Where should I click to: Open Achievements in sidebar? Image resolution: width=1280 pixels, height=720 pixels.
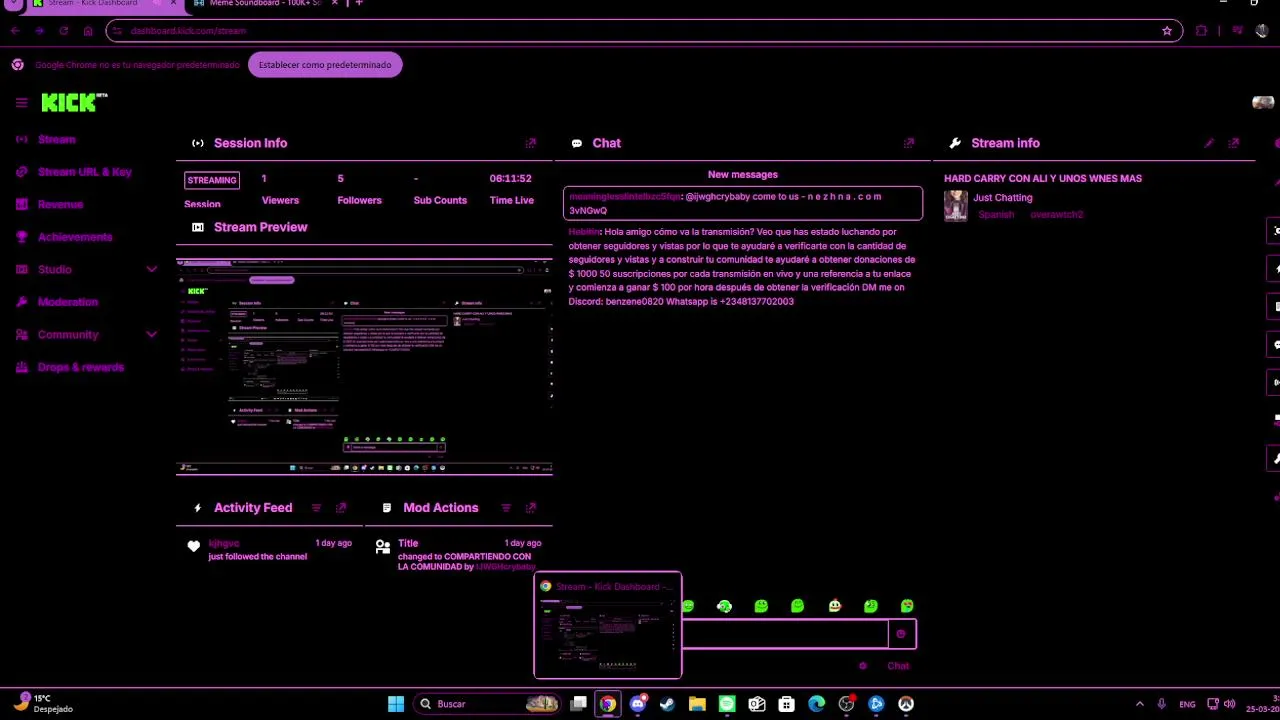point(75,237)
